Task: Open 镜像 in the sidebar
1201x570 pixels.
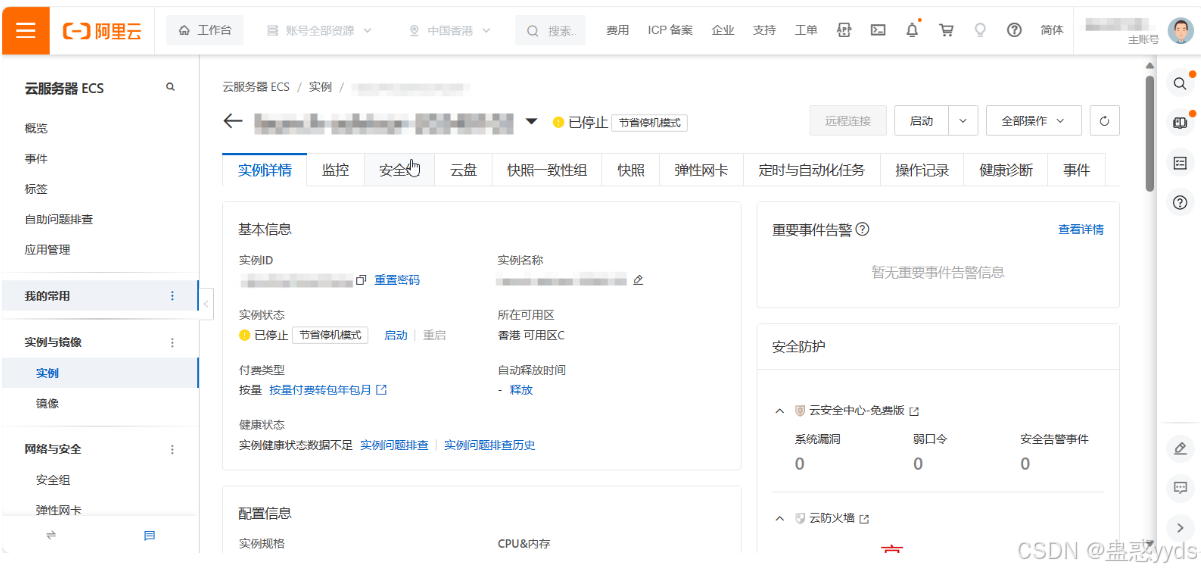Action: click(x=47, y=403)
